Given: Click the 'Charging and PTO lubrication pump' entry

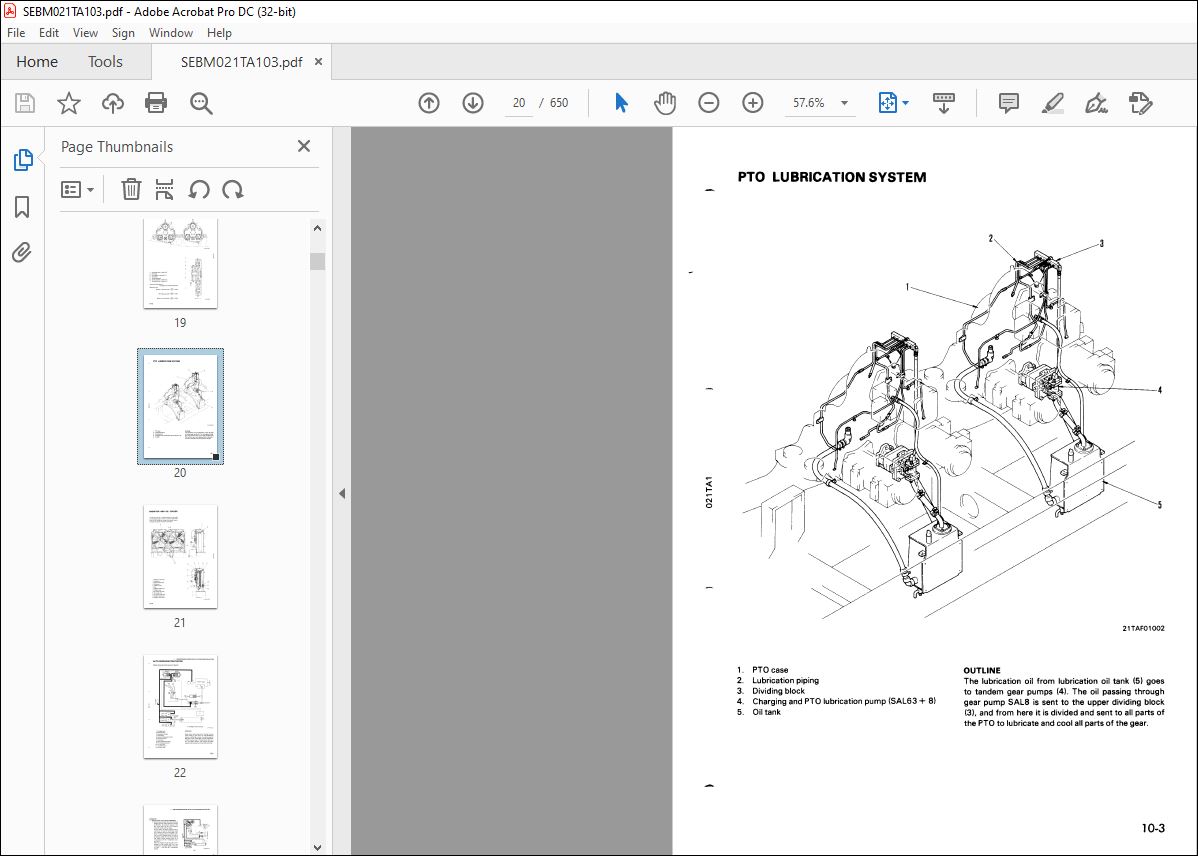Looking at the screenshot, I should coord(843,702).
